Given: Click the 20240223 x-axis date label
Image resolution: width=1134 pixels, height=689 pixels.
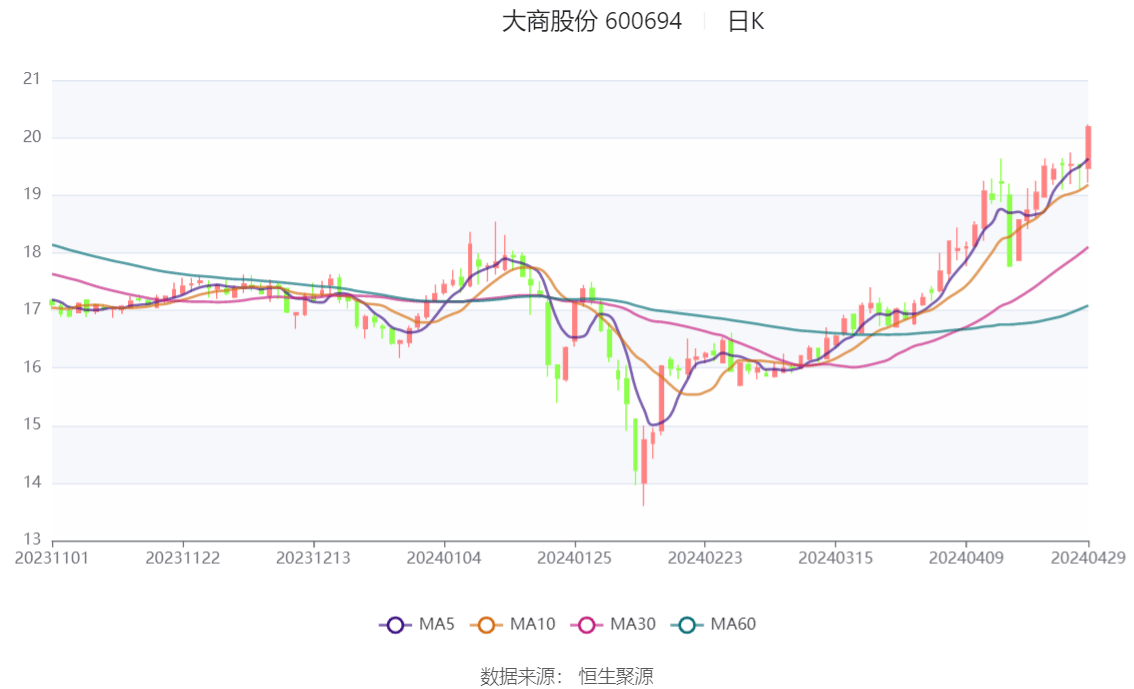Looking at the screenshot, I should click(705, 558).
